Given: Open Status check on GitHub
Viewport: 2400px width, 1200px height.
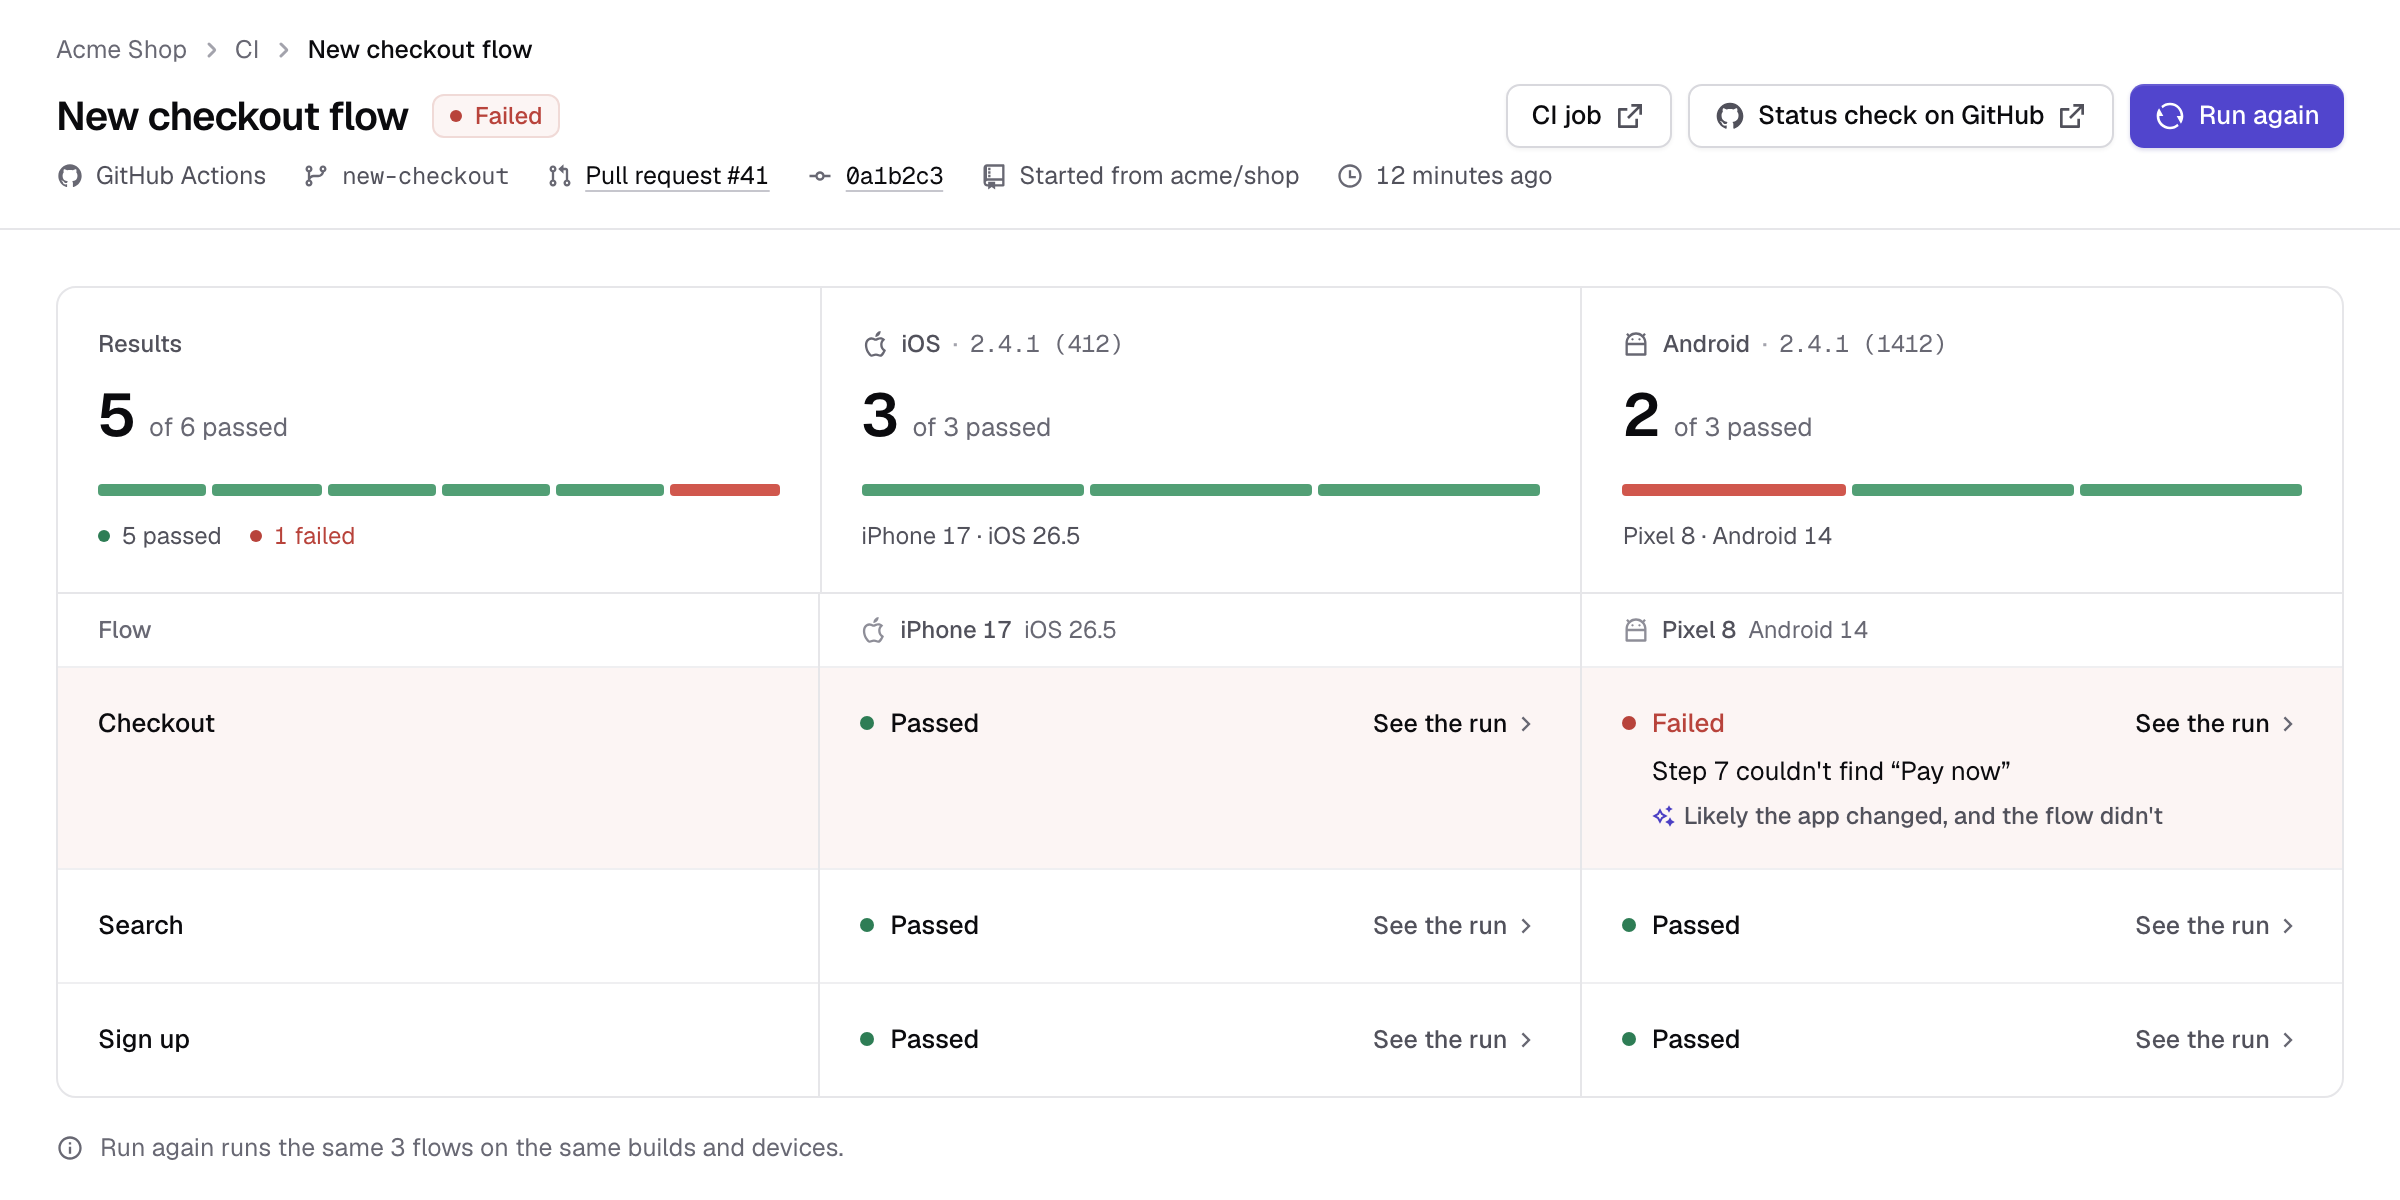Looking at the screenshot, I should (x=1900, y=116).
